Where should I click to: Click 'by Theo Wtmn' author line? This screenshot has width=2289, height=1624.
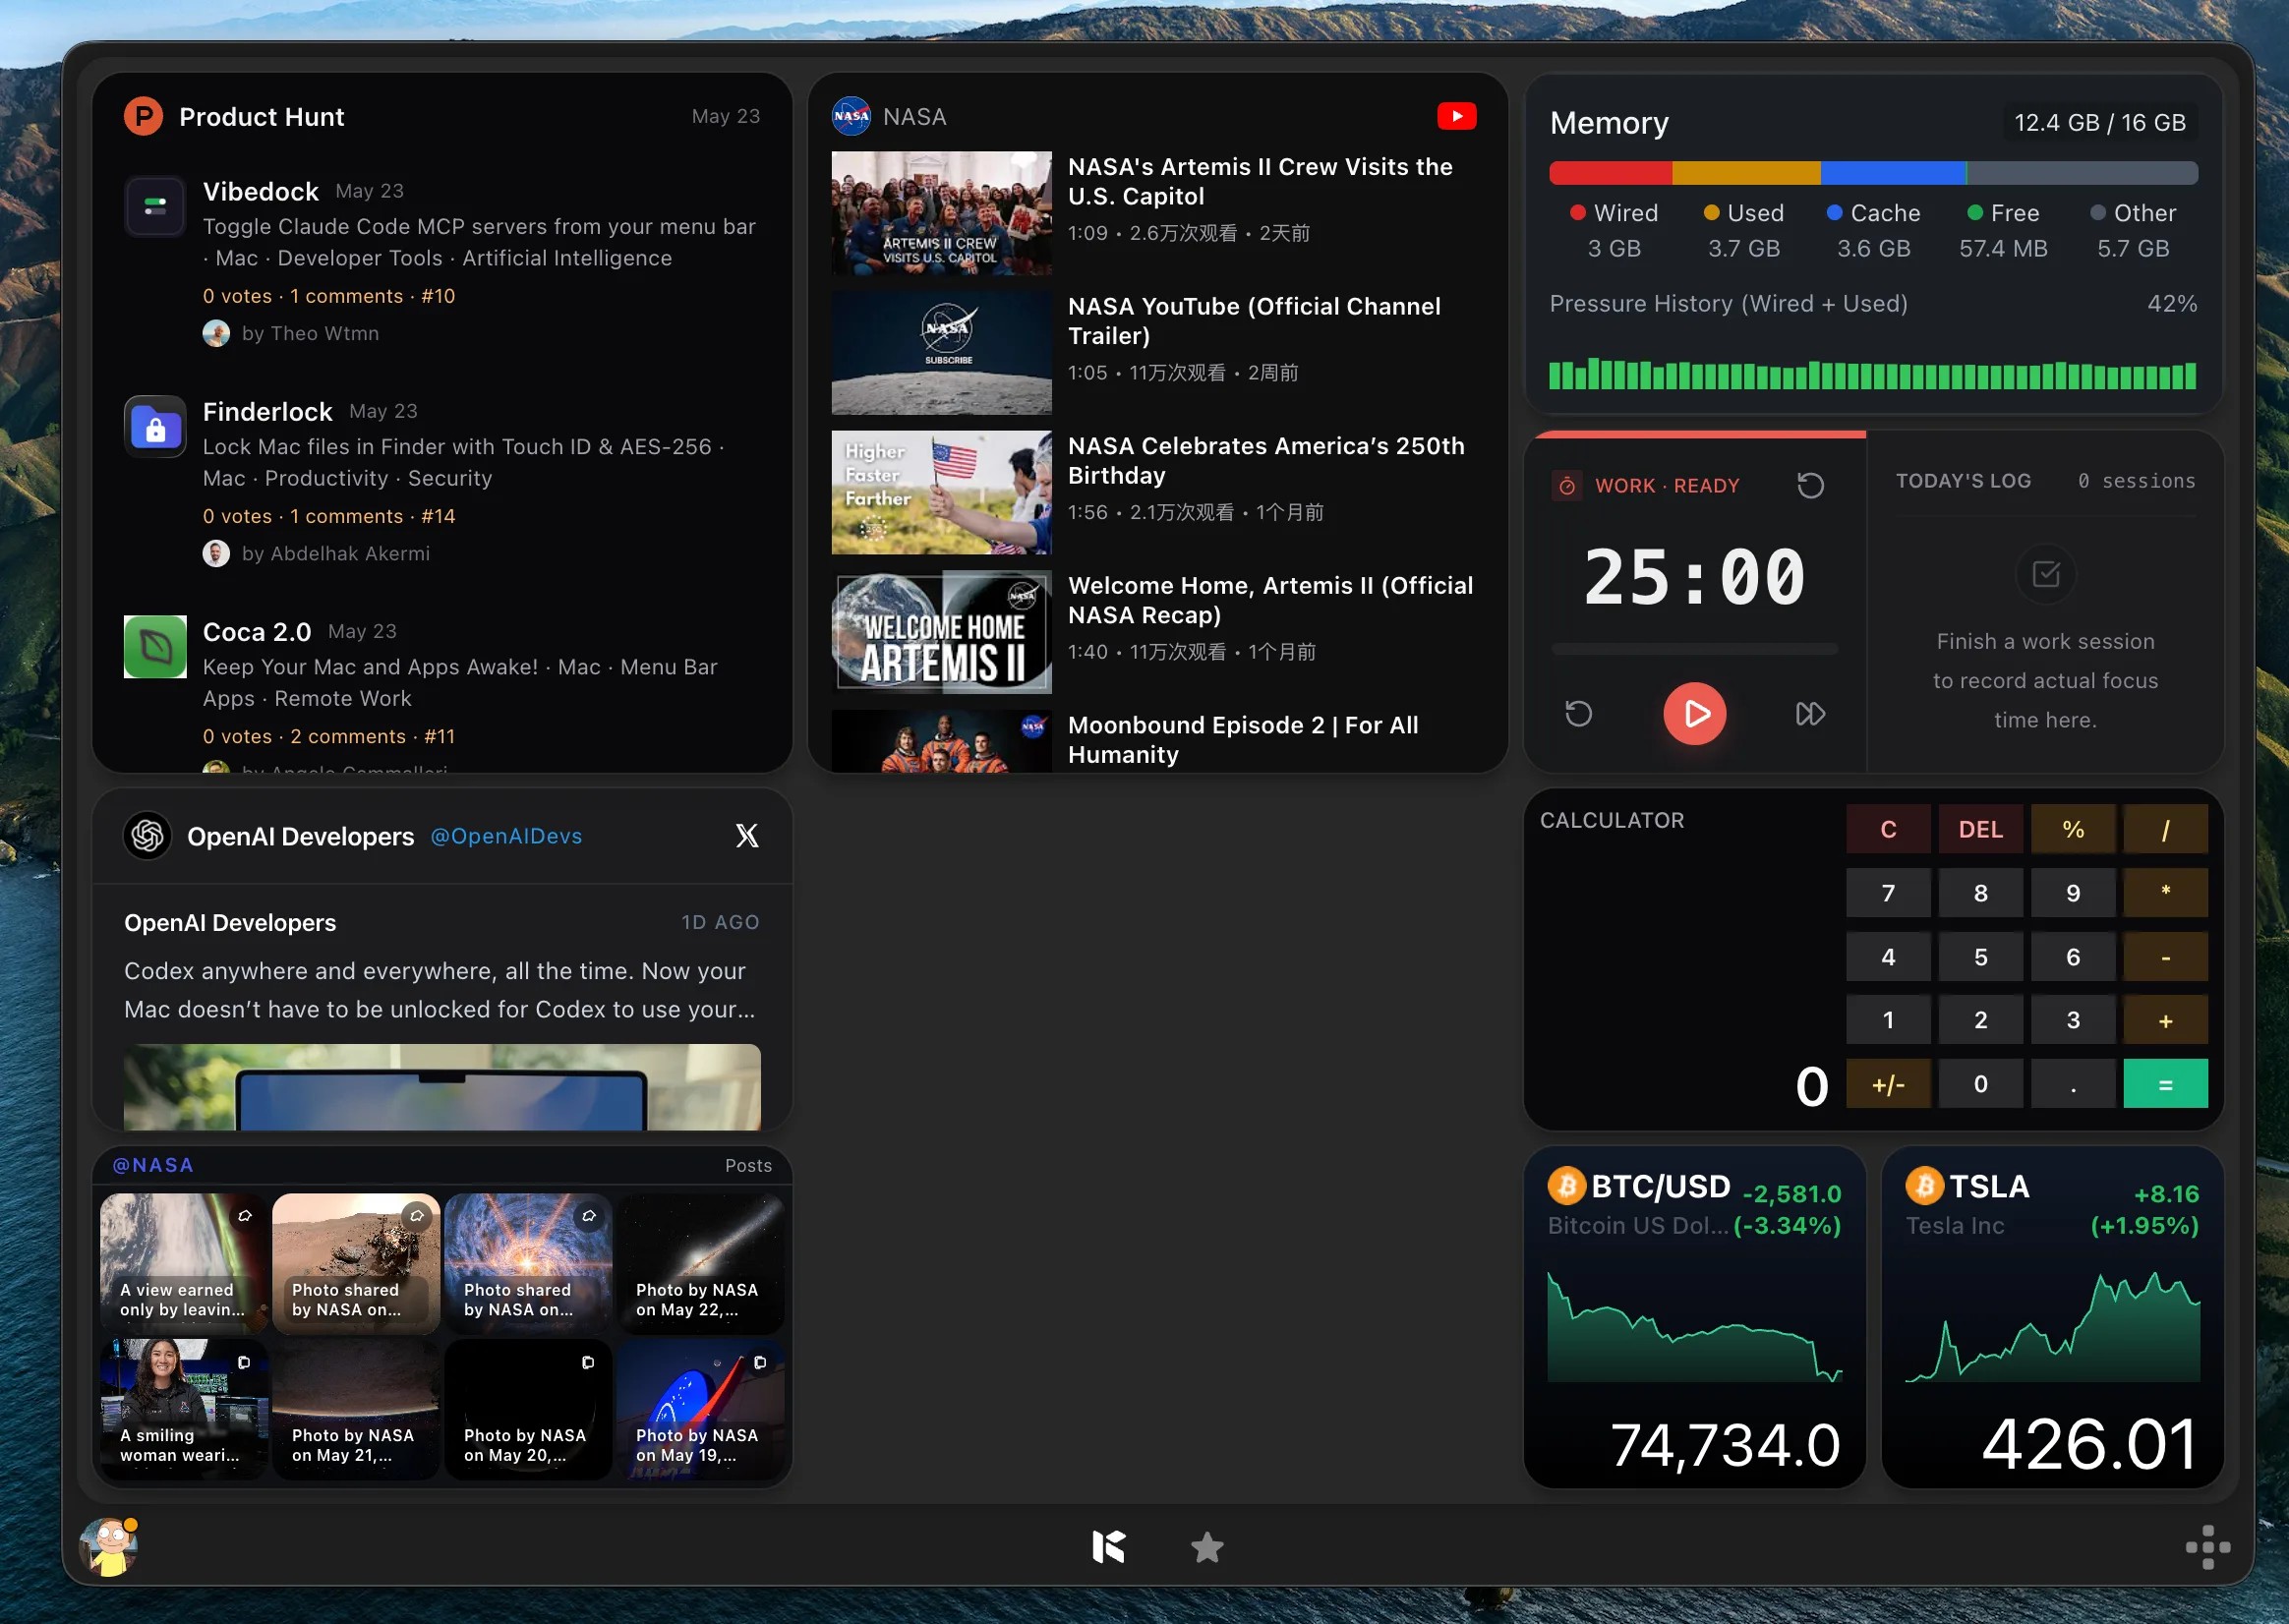291,334
